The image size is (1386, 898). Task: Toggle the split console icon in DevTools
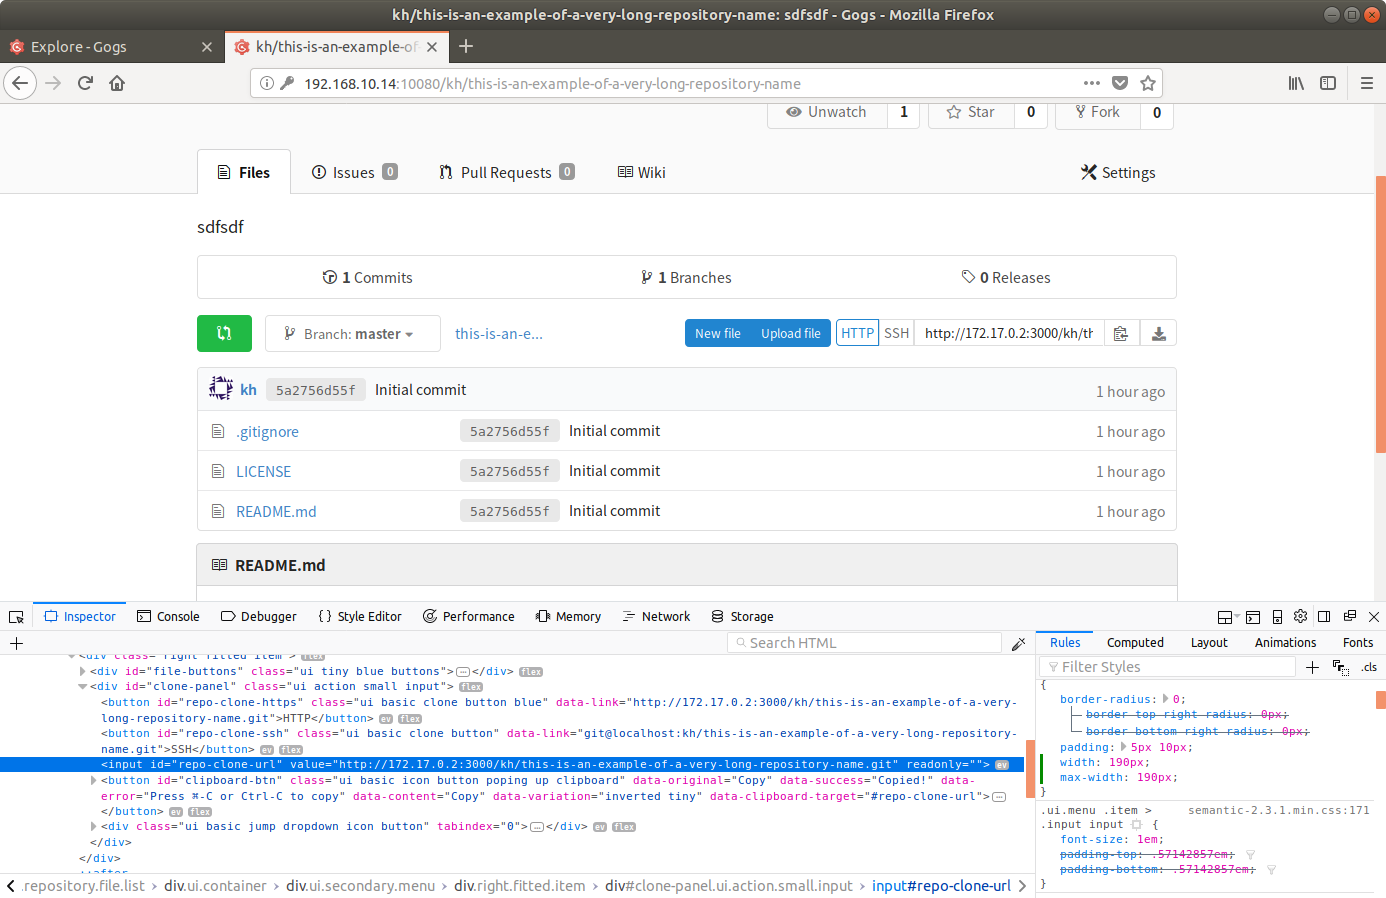[1252, 617]
